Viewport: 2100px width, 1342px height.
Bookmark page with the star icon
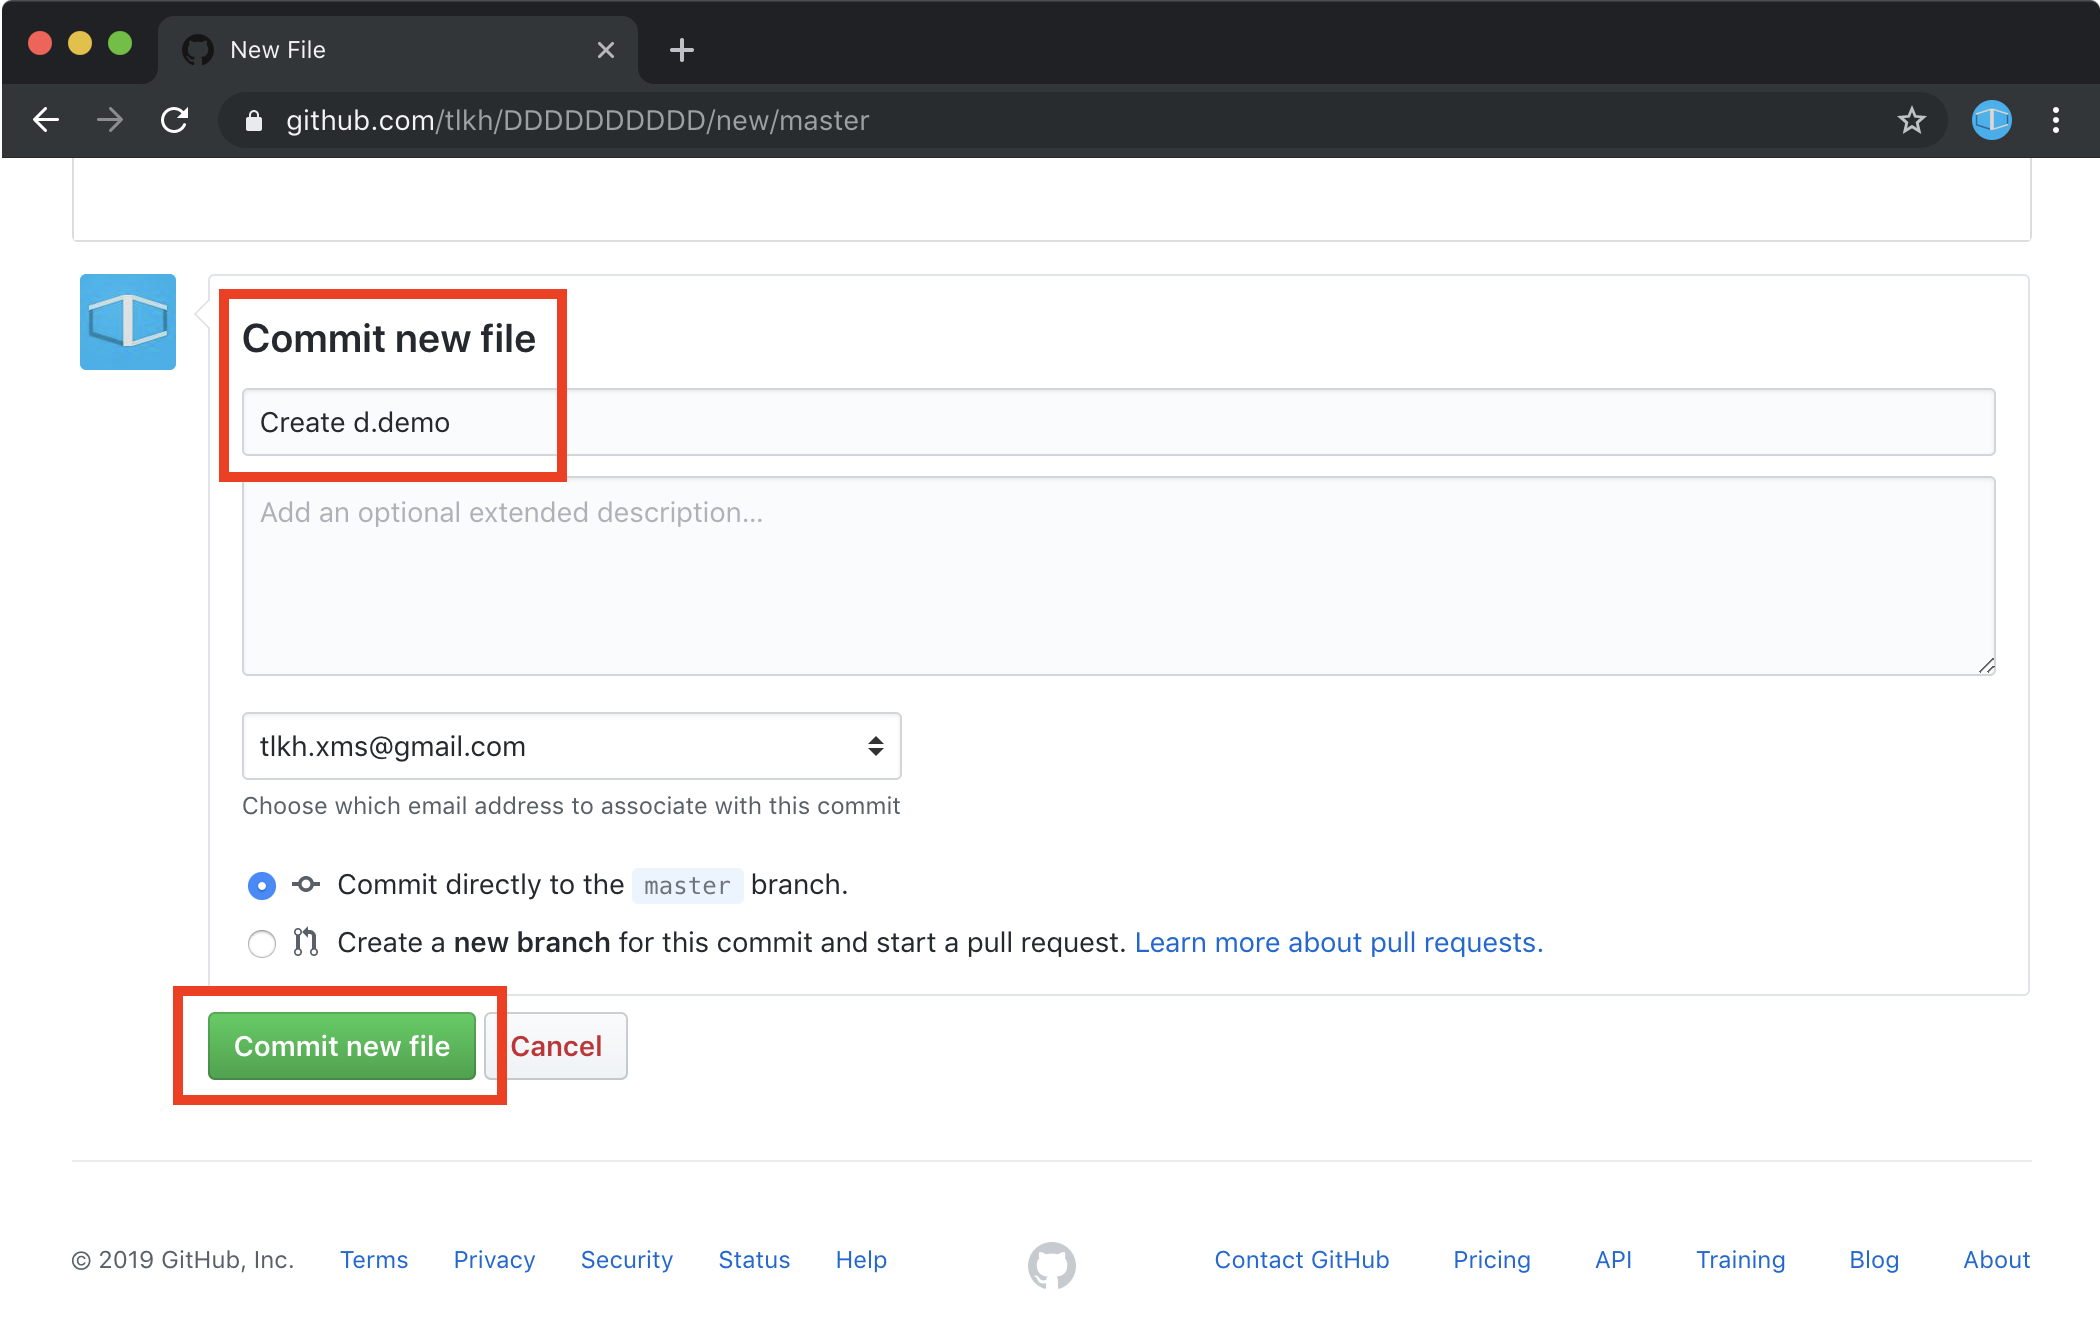pos(1911,121)
